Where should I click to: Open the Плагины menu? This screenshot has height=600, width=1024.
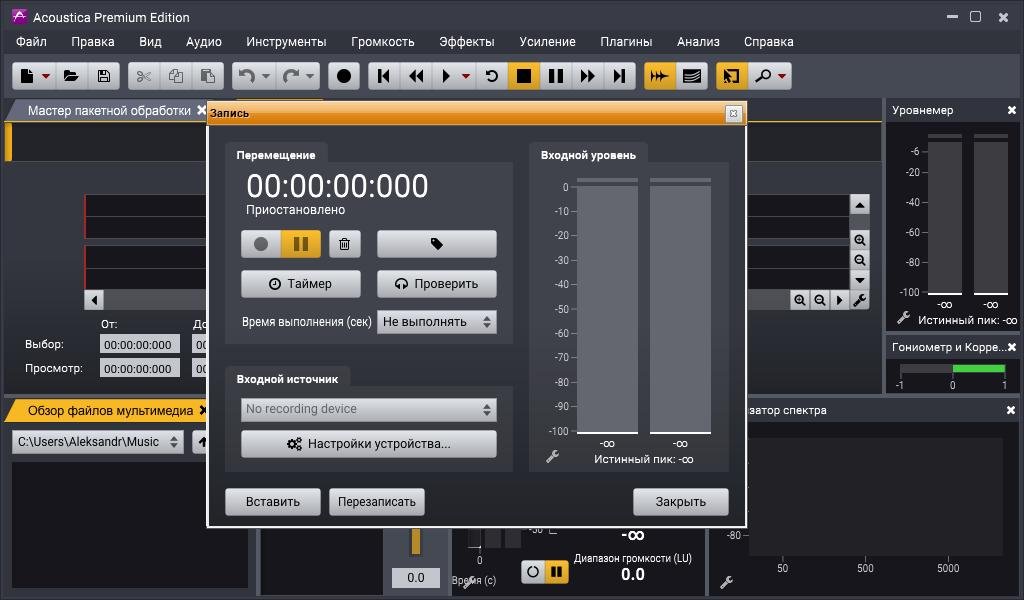(626, 42)
